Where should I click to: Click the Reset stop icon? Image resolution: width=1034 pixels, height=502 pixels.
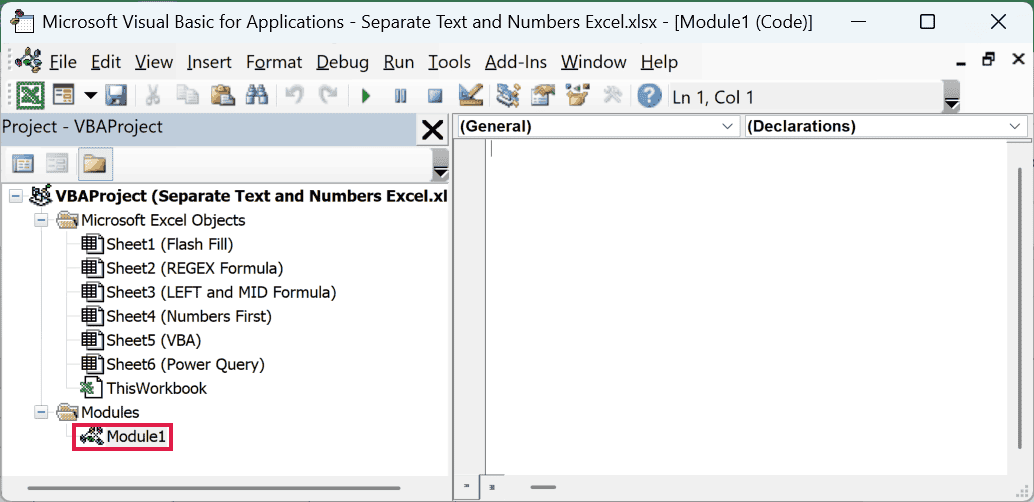[x=435, y=97]
